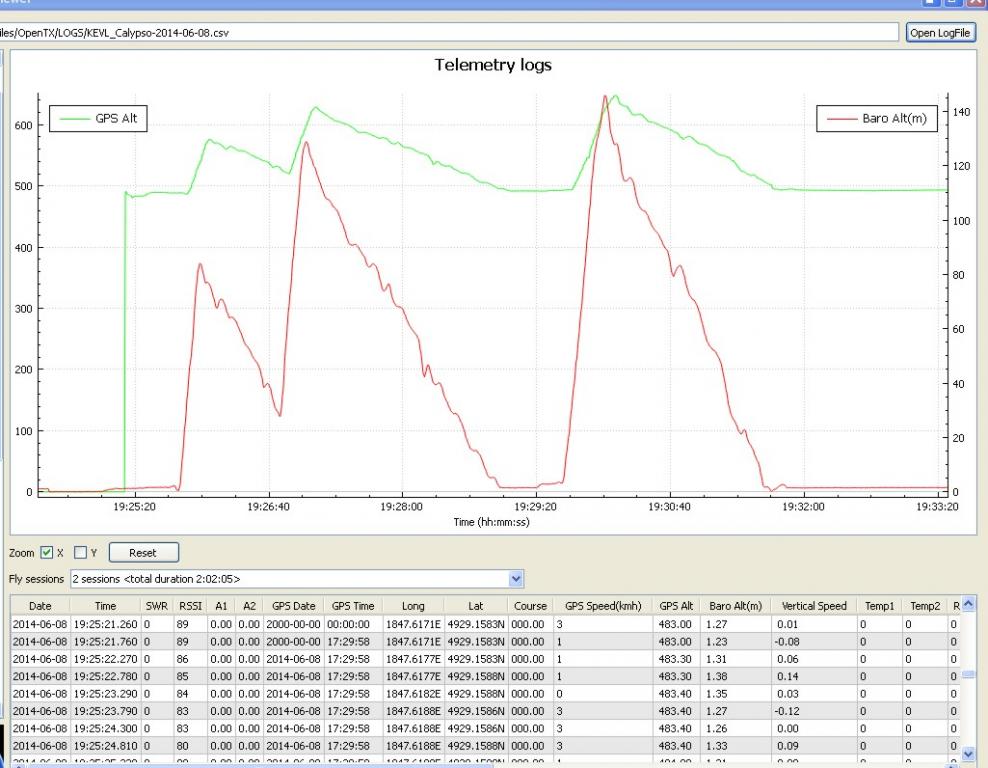Click the green GPS Alt chart legend
988x768 pixels.
tap(95, 119)
